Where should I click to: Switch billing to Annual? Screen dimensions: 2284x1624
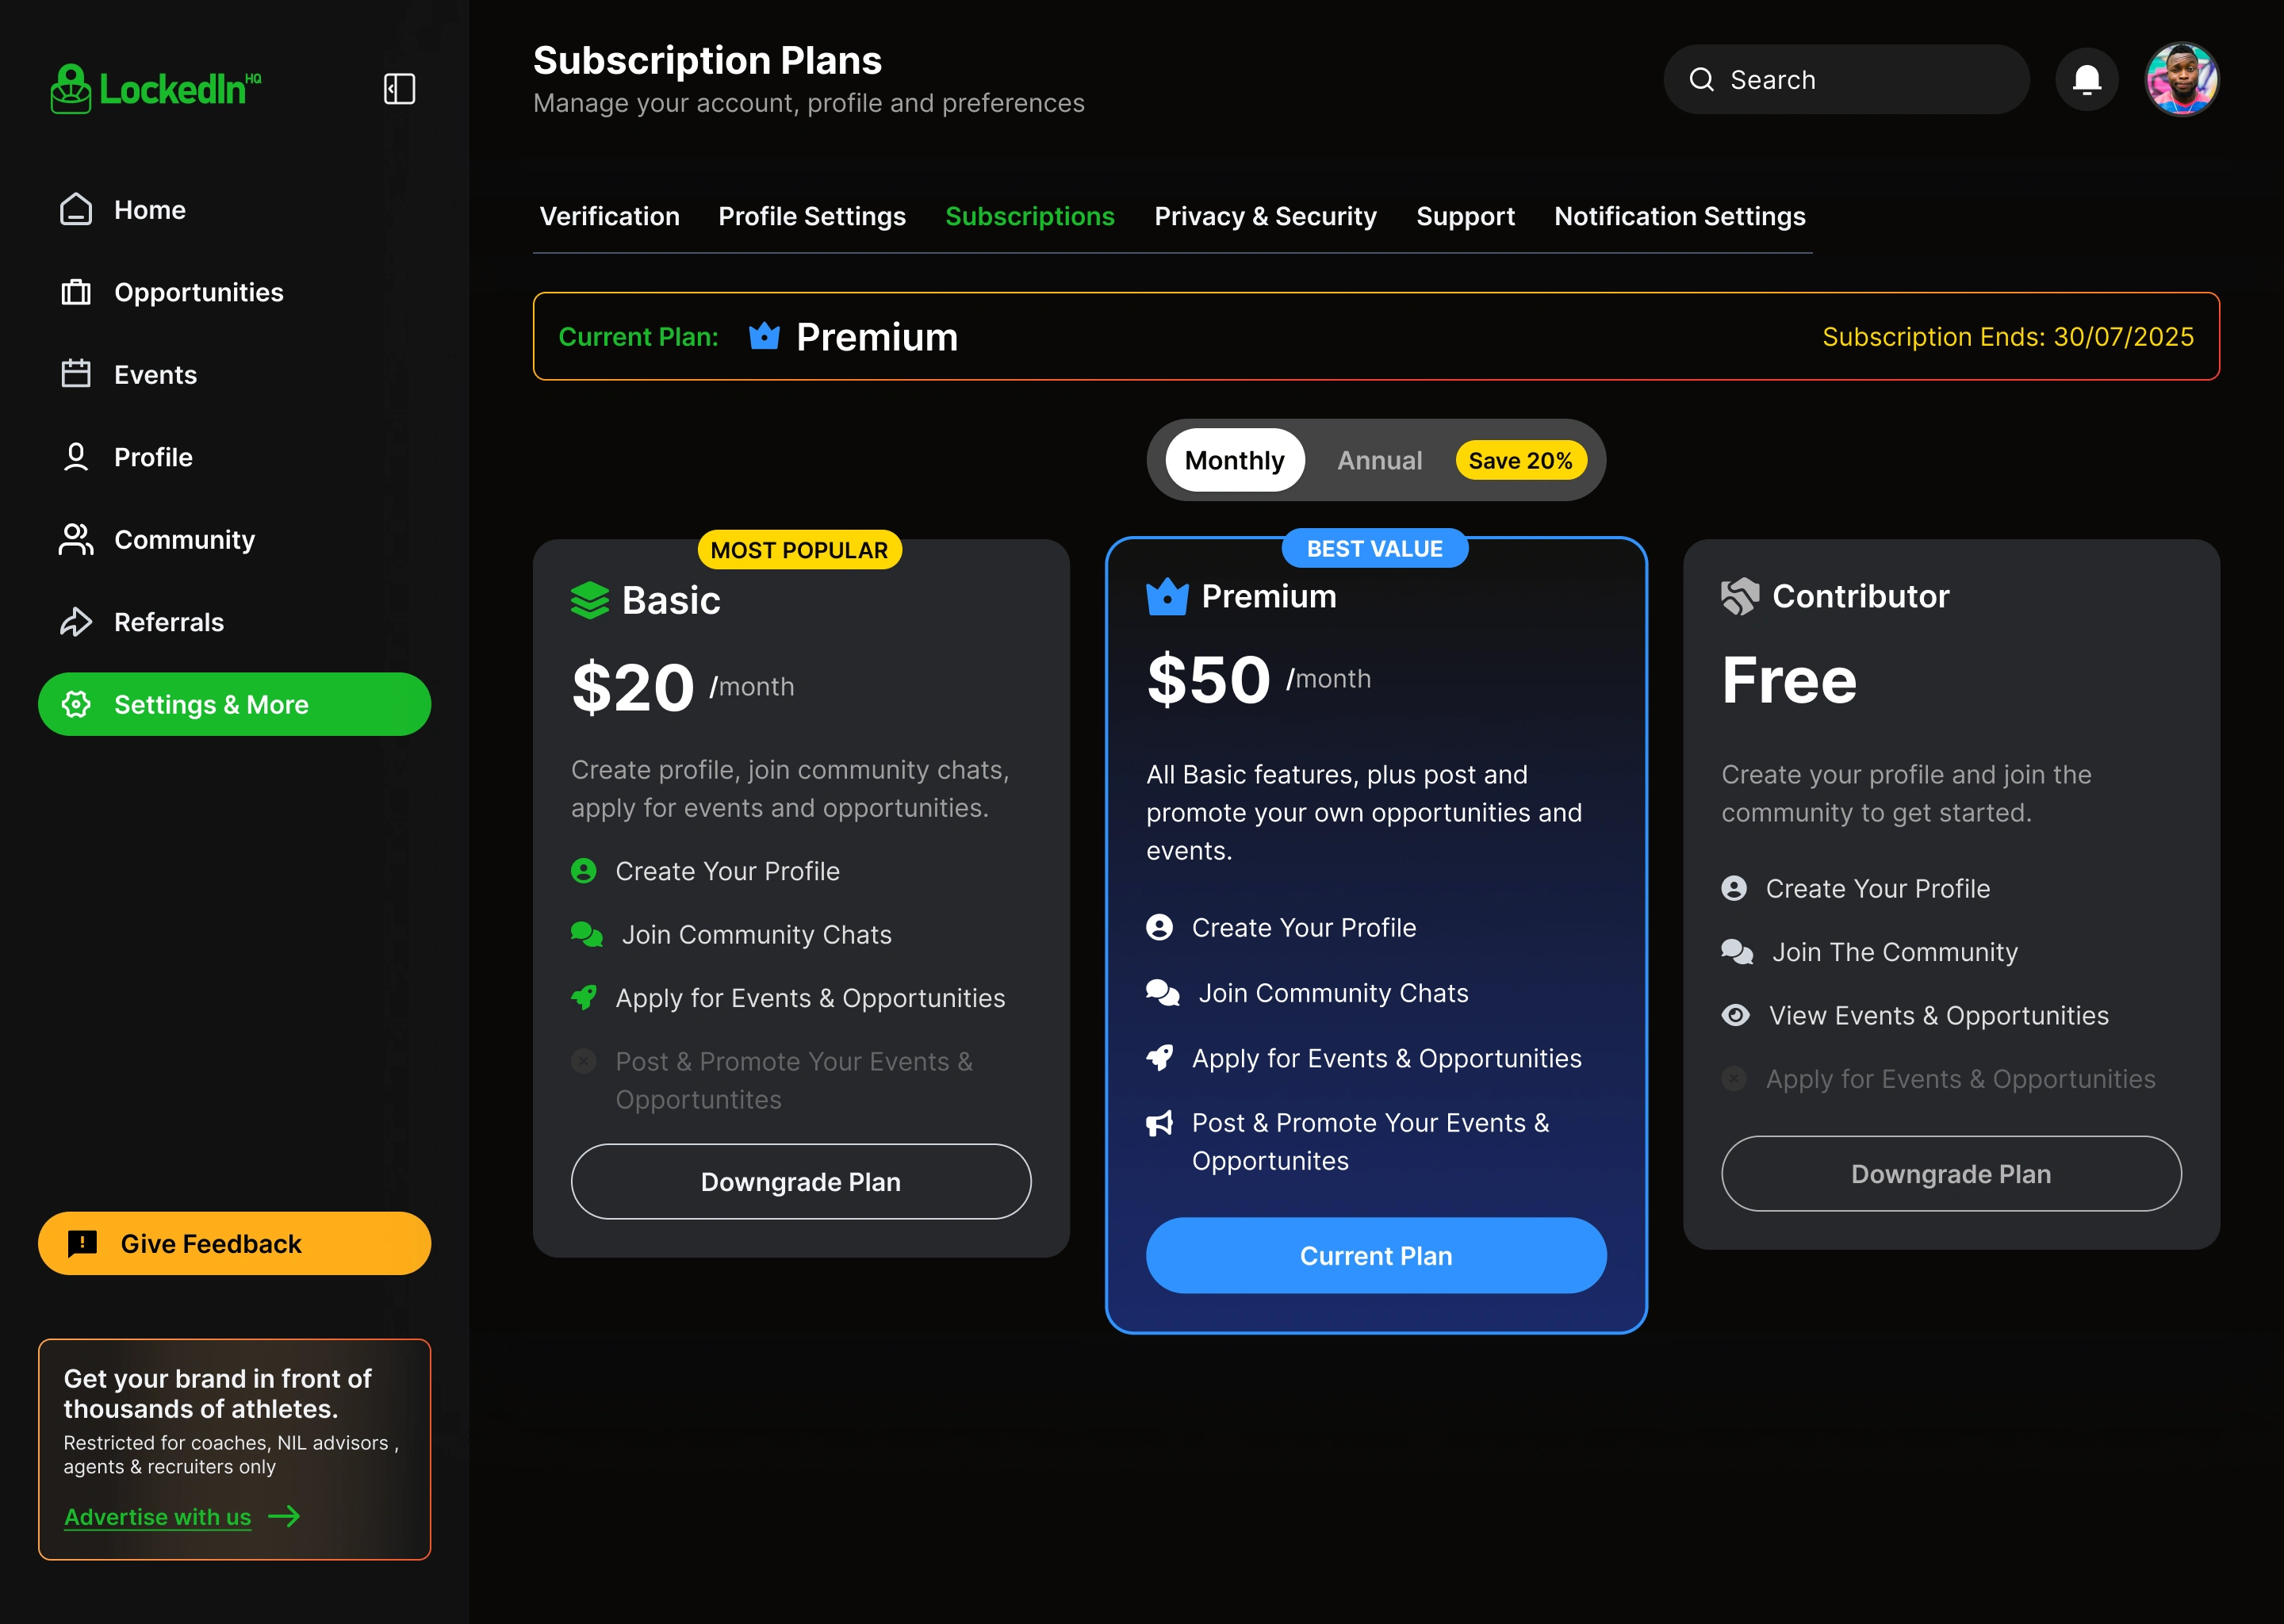point(1379,460)
